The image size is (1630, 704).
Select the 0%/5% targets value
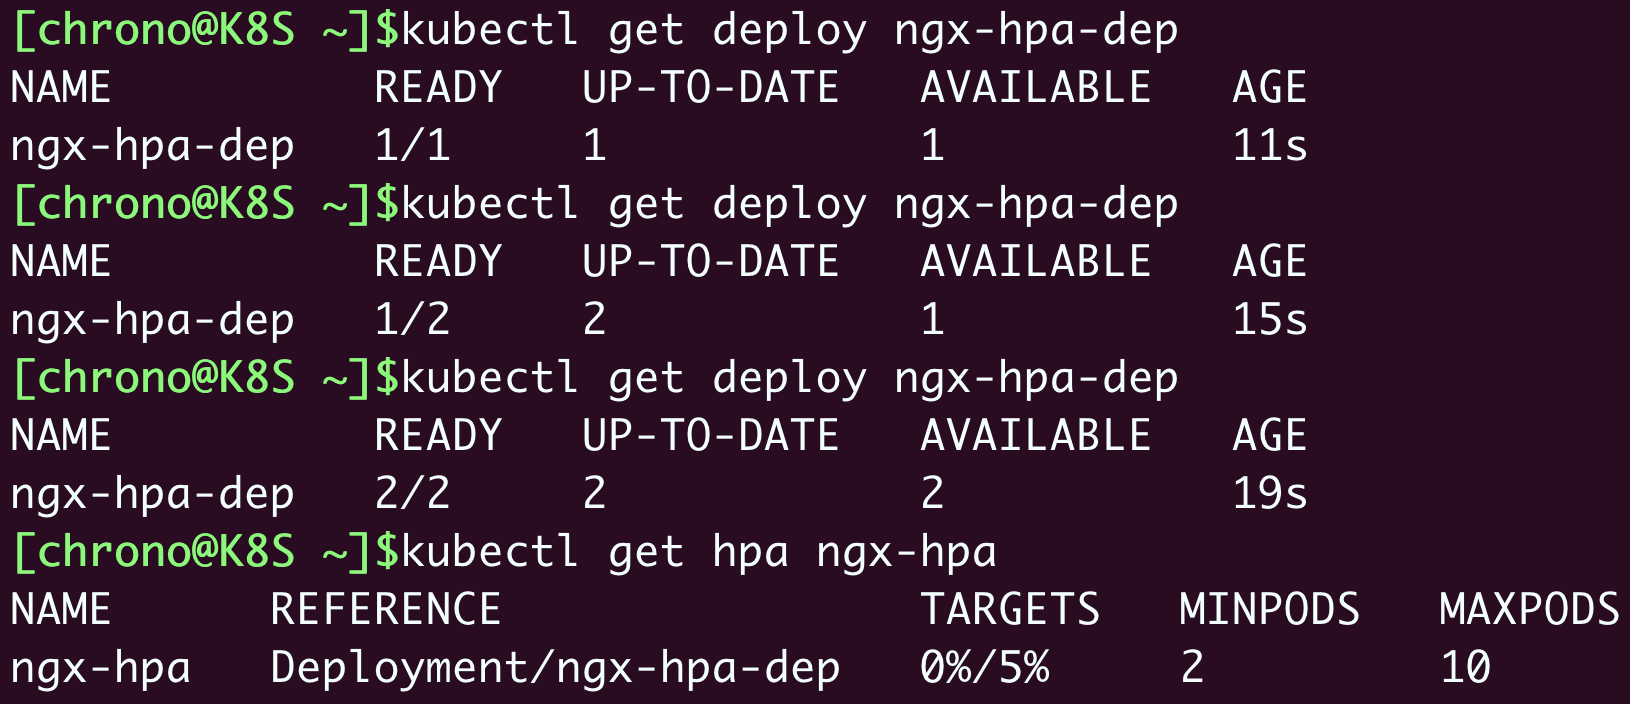click(x=984, y=668)
